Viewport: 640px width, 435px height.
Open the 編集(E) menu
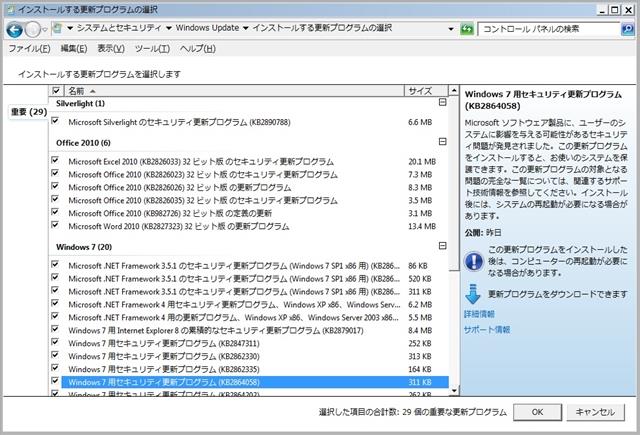tap(74, 49)
